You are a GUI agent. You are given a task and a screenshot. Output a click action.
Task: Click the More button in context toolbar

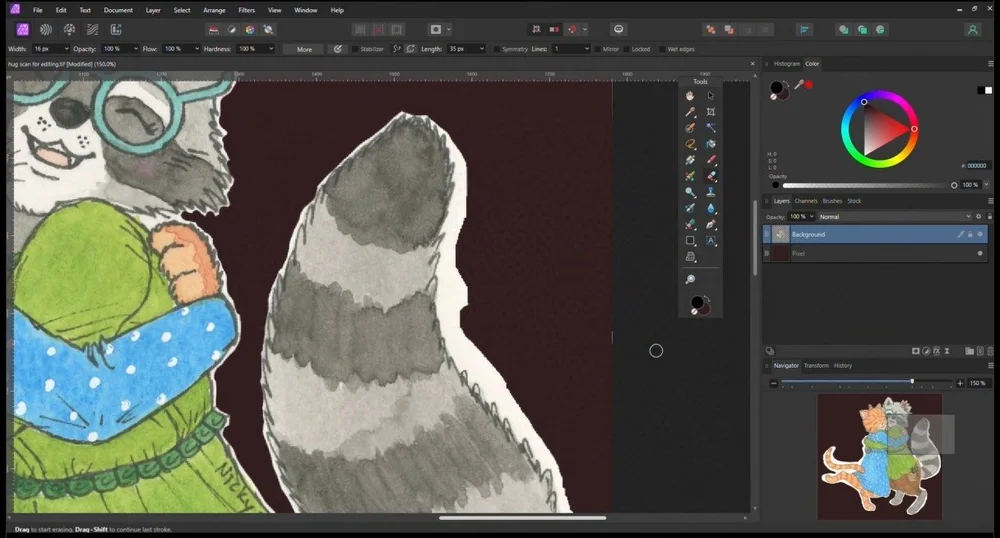[x=304, y=48]
